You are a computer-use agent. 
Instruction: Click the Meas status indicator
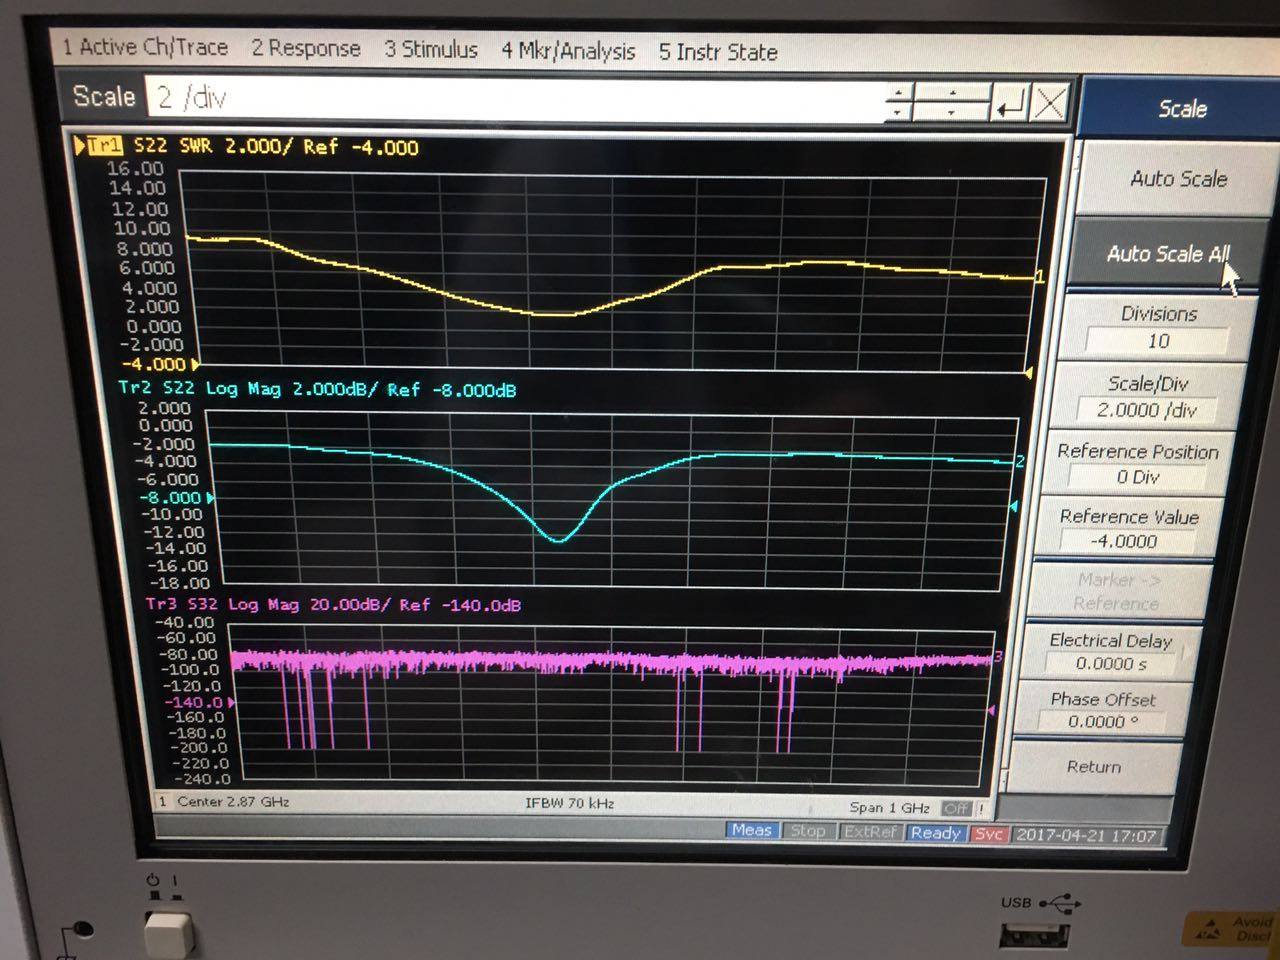click(x=751, y=831)
